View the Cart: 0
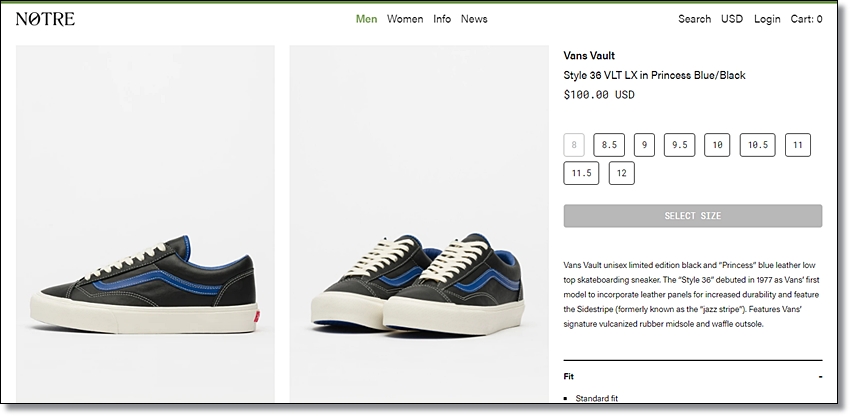This screenshot has width=850, height=416. (806, 19)
